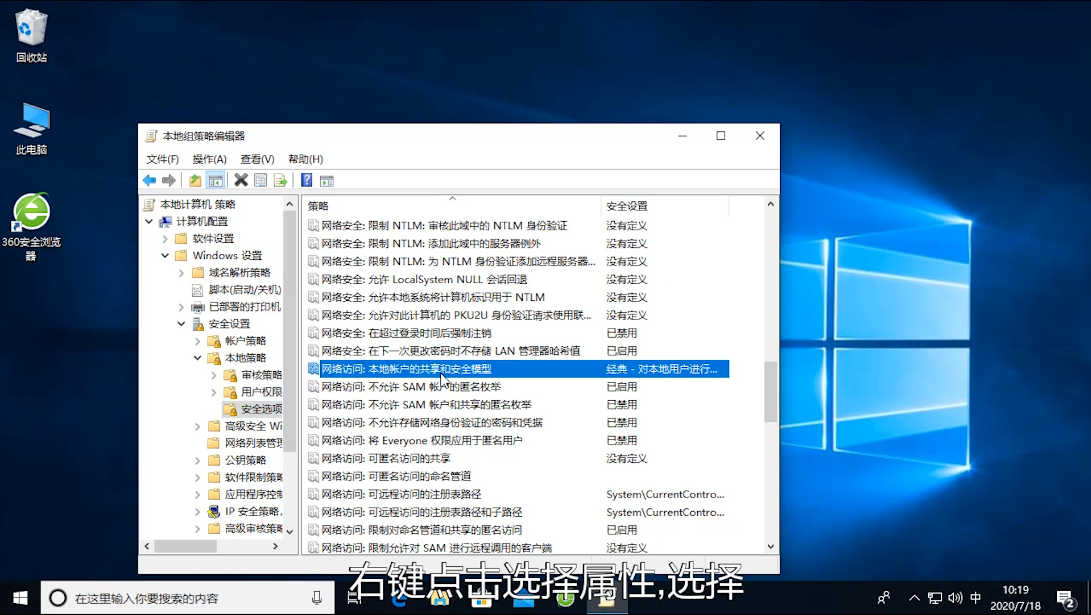
Task: Click the Delete (X) toolbar icon
Action: pyautogui.click(x=241, y=181)
